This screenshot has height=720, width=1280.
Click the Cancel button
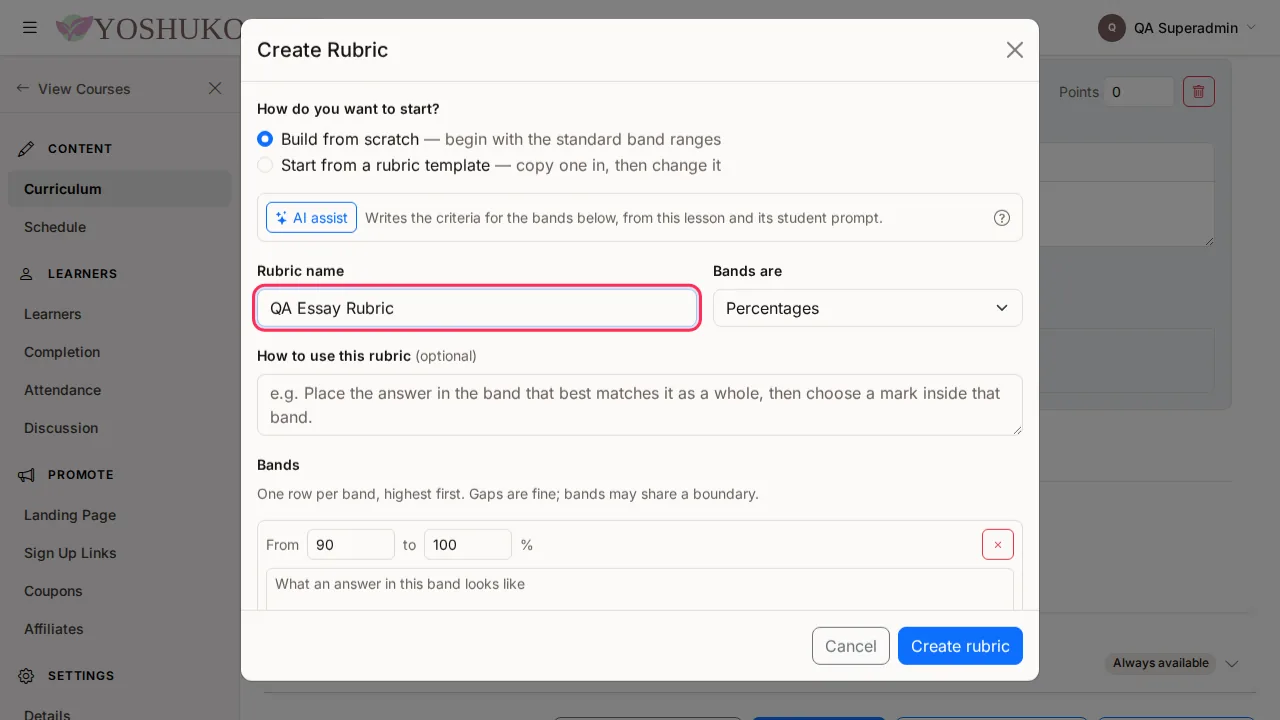pos(851,646)
